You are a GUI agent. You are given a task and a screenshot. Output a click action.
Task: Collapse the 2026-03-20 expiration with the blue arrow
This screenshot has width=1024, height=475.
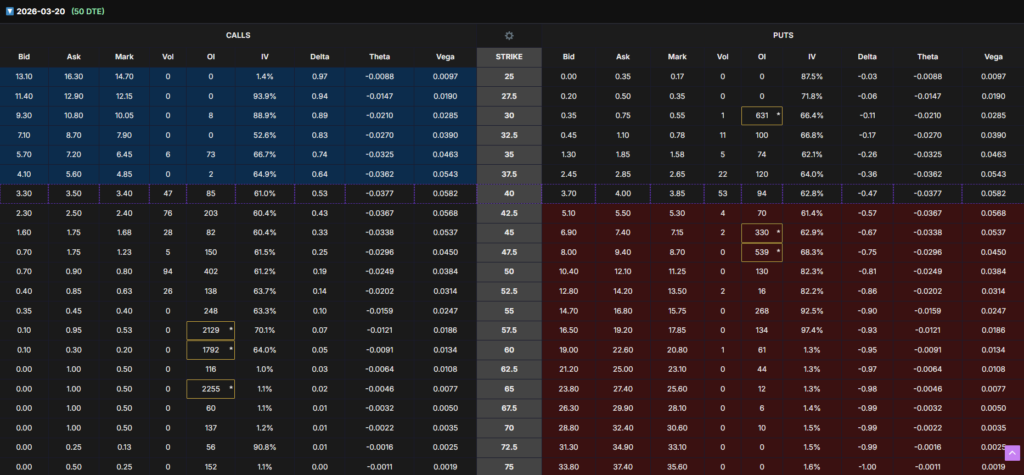coord(8,10)
